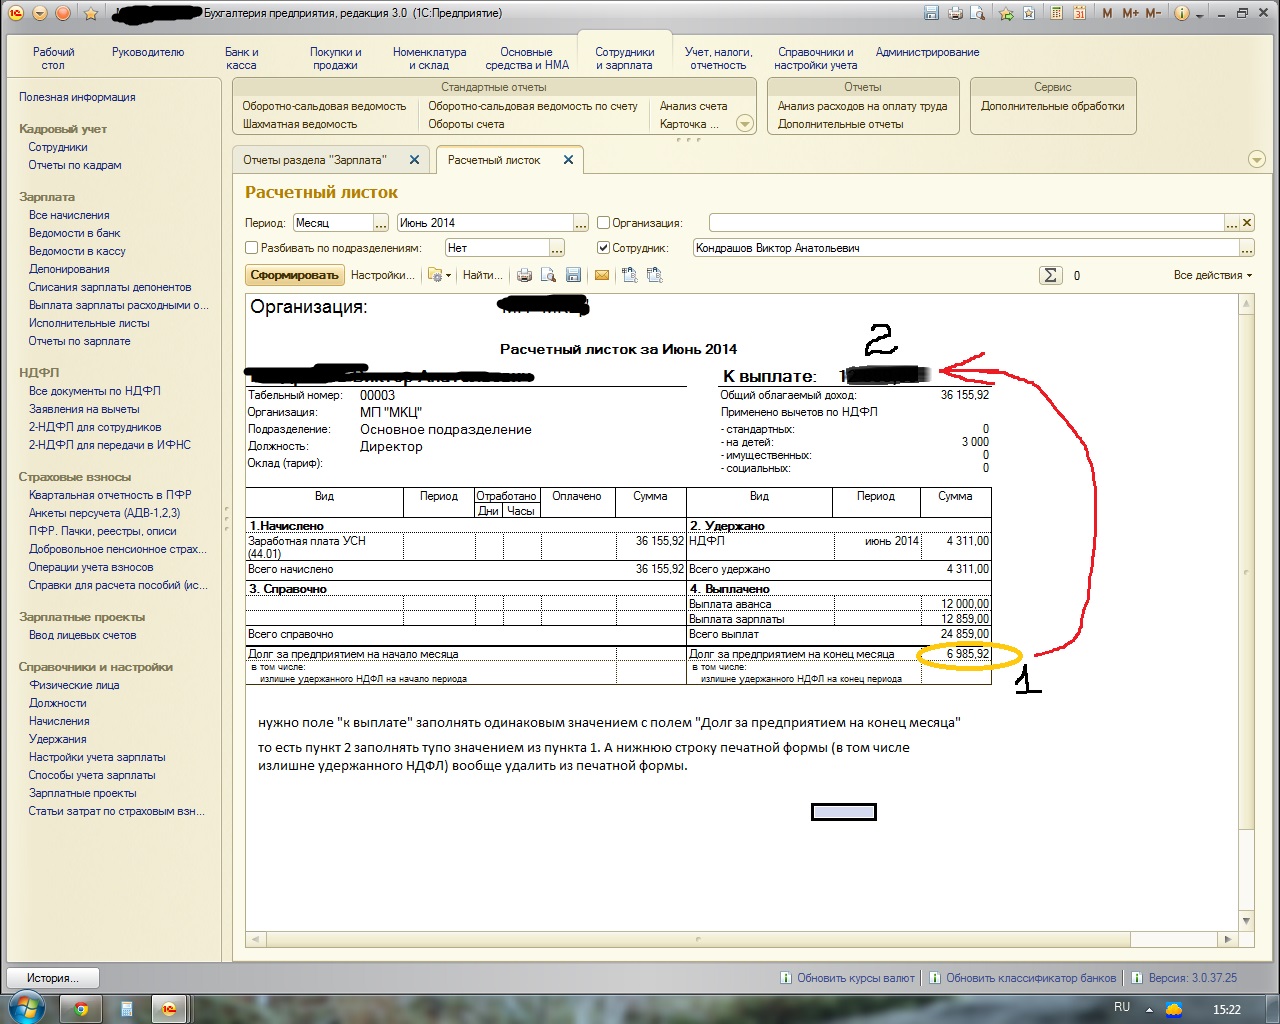Switch to Отчеты раздела "Зарплата" tab
1280x1024 pixels.
315,160
